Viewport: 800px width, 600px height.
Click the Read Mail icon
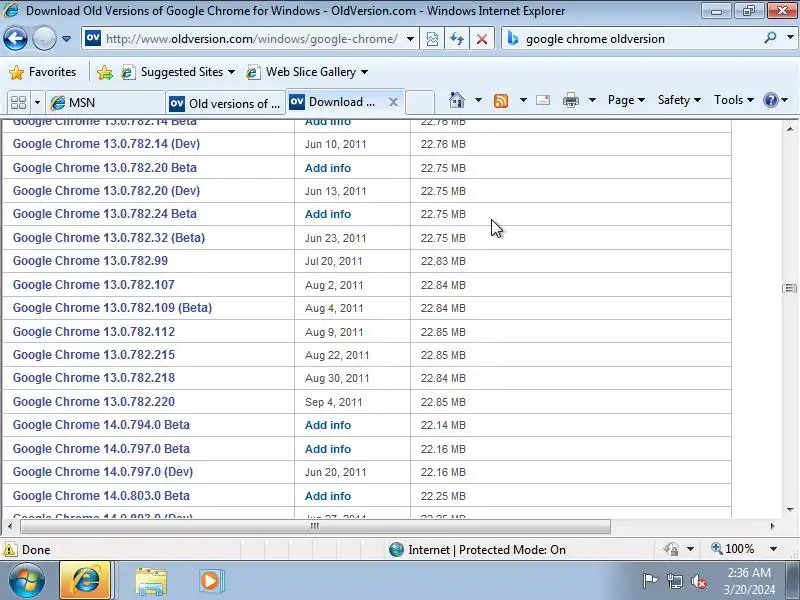click(x=543, y=100)
